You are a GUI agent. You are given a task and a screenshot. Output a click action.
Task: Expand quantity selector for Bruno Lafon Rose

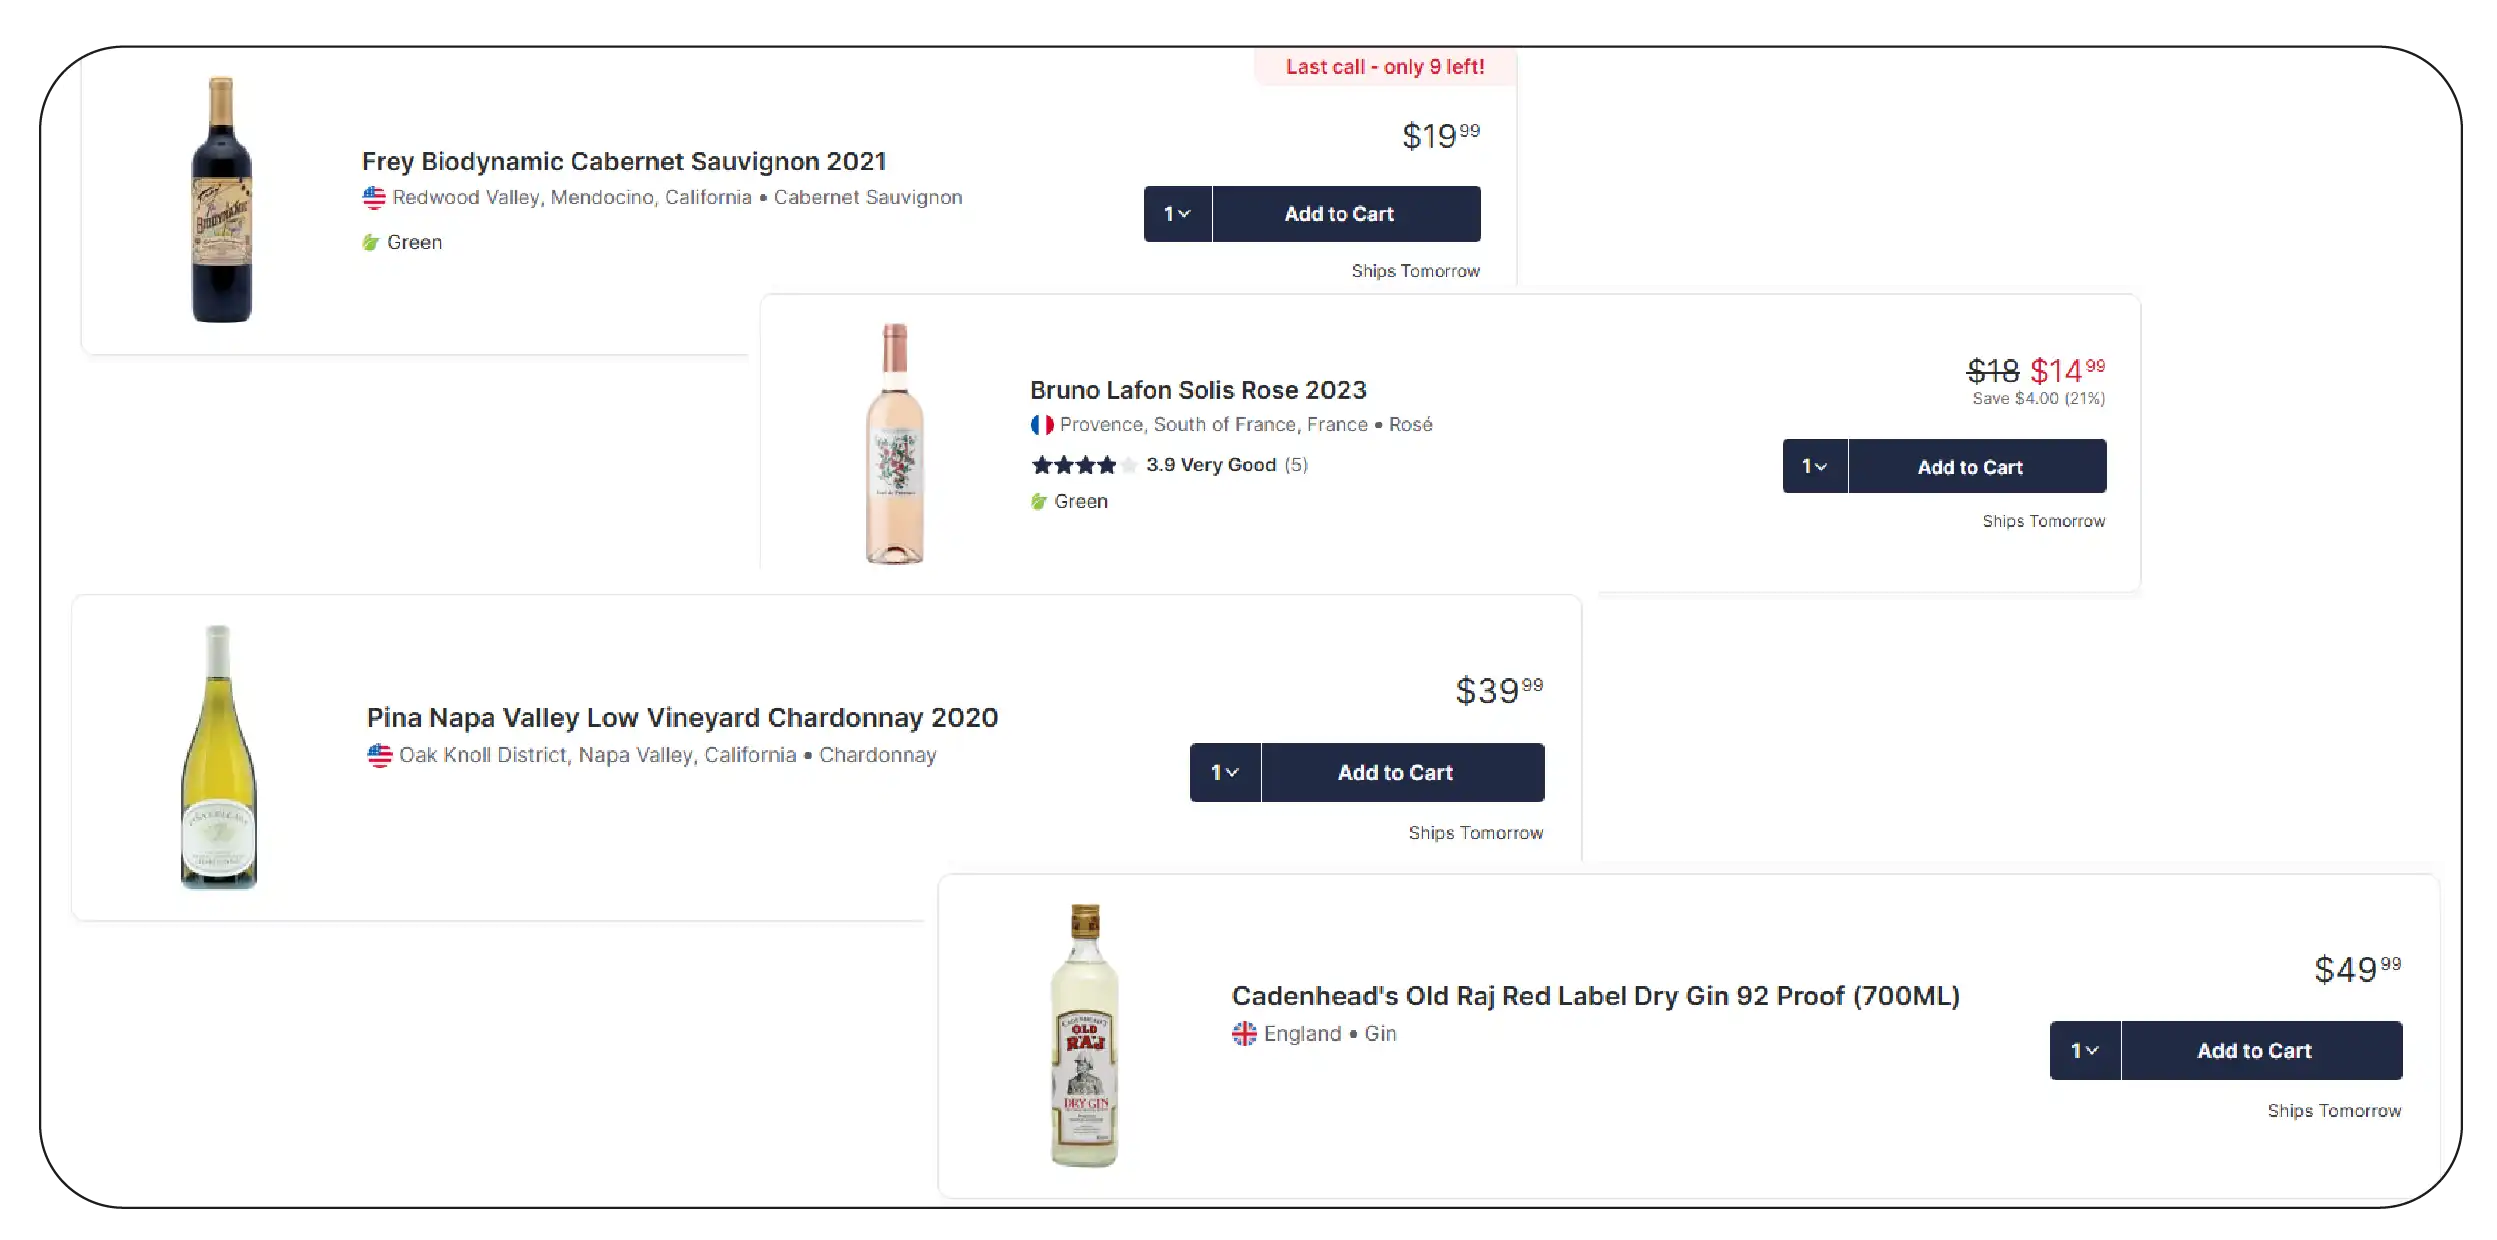[x=1814, y=467]
